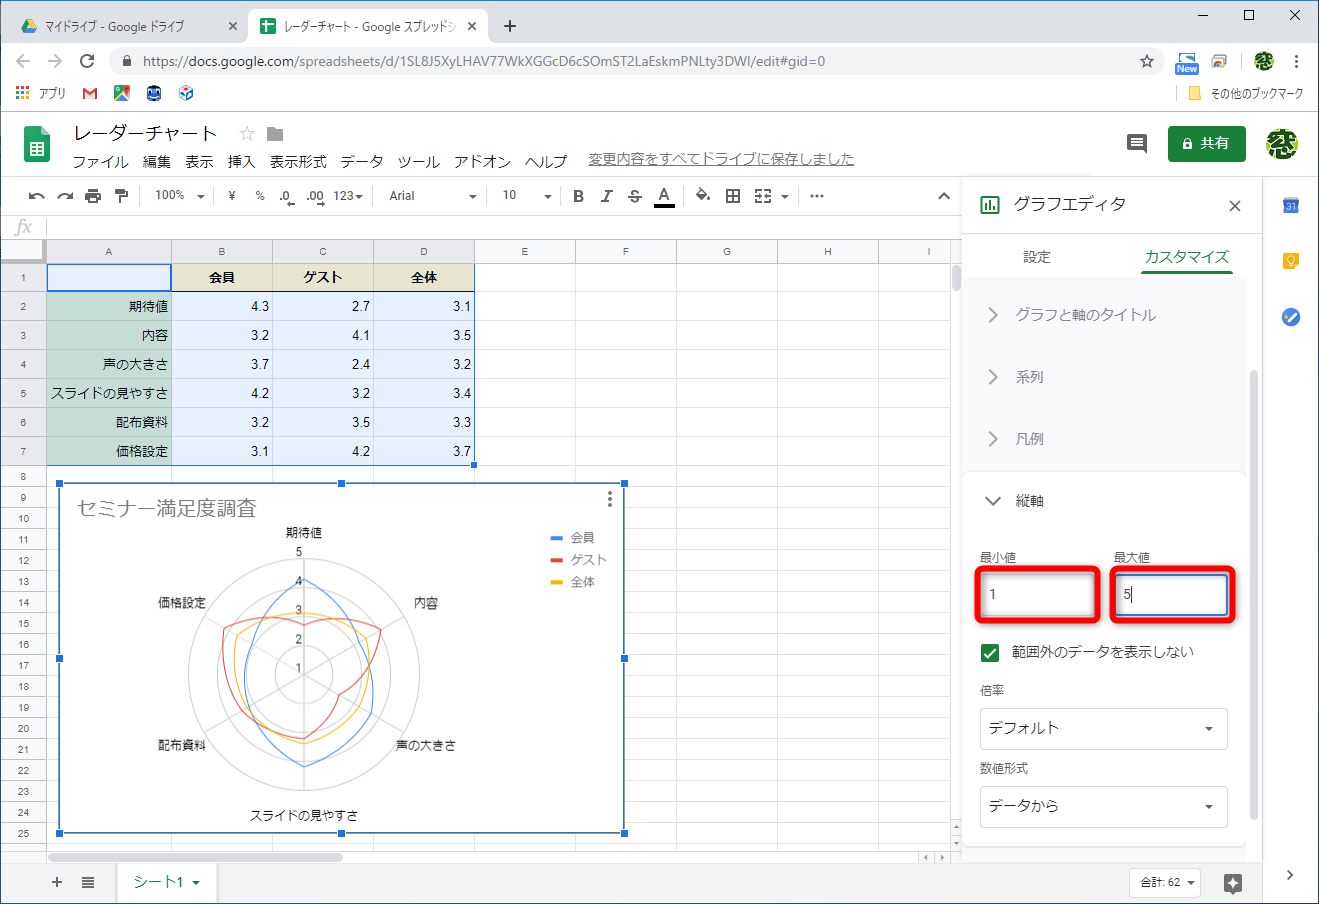The height and width of the screenshot is (904, 1319).
Task: Open the borders tool
Action: pos(733,196)
